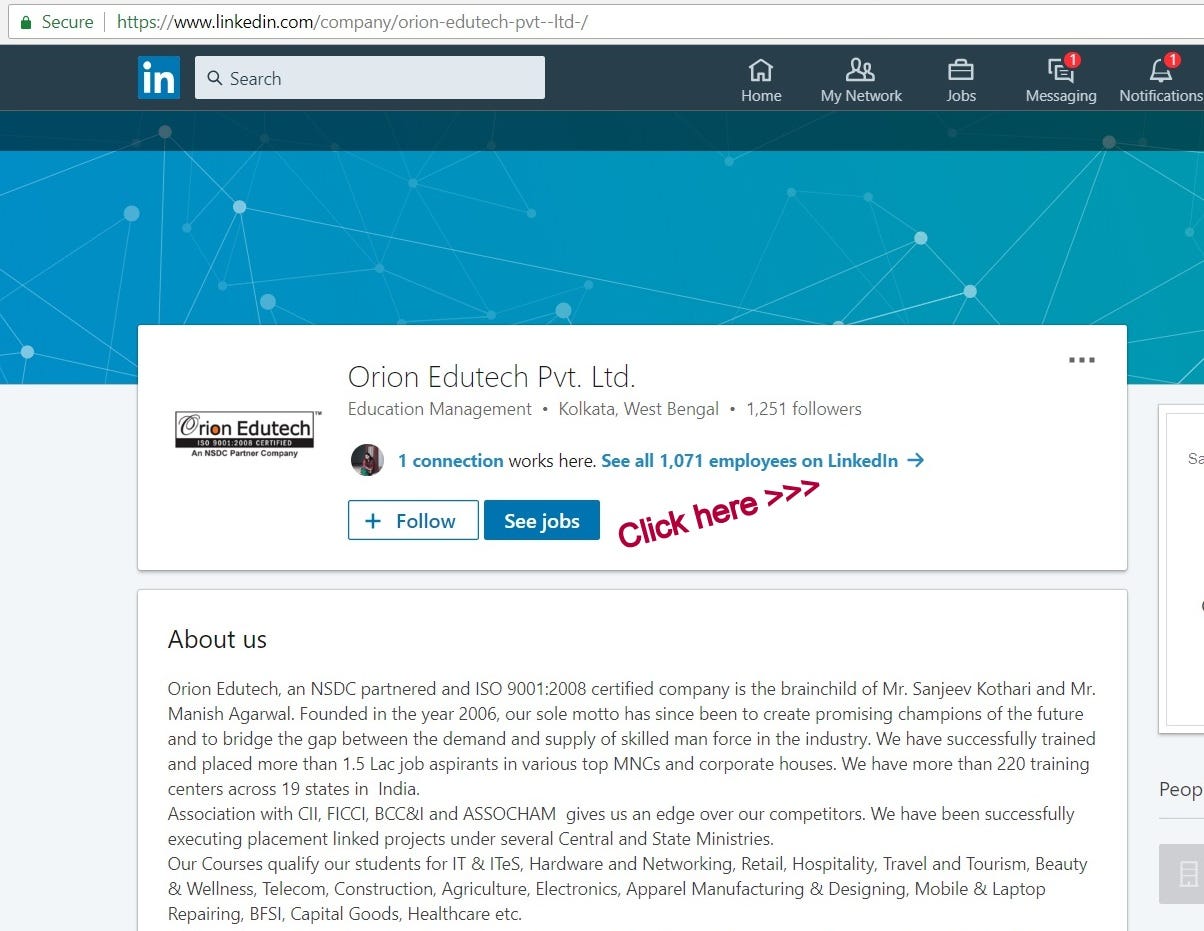This screenshot has height=931, width=1204.
Task: Click the 'Education Management' text
Action: point(440,409)
